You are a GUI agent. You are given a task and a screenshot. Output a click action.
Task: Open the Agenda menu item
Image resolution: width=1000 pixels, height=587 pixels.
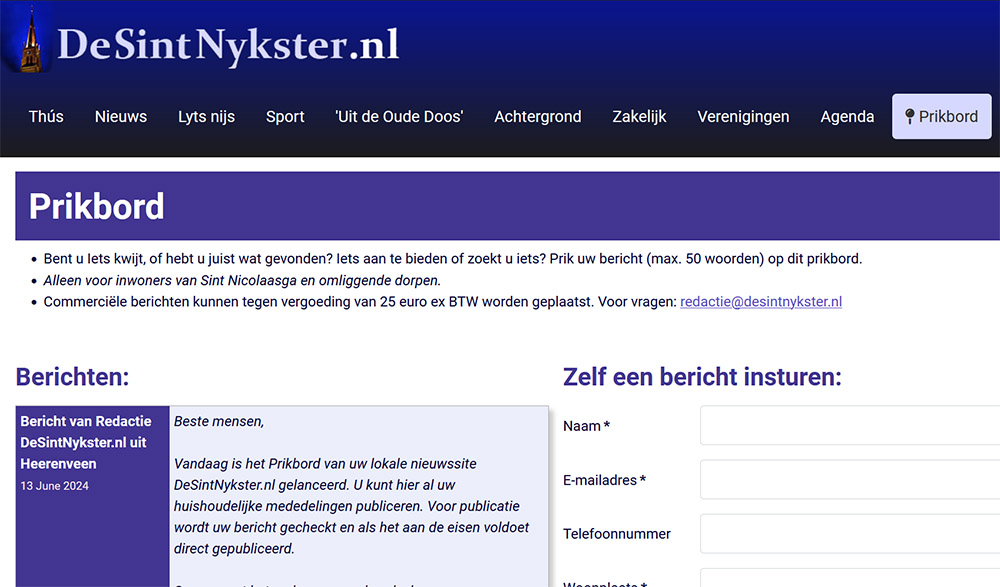pos(847,117)
